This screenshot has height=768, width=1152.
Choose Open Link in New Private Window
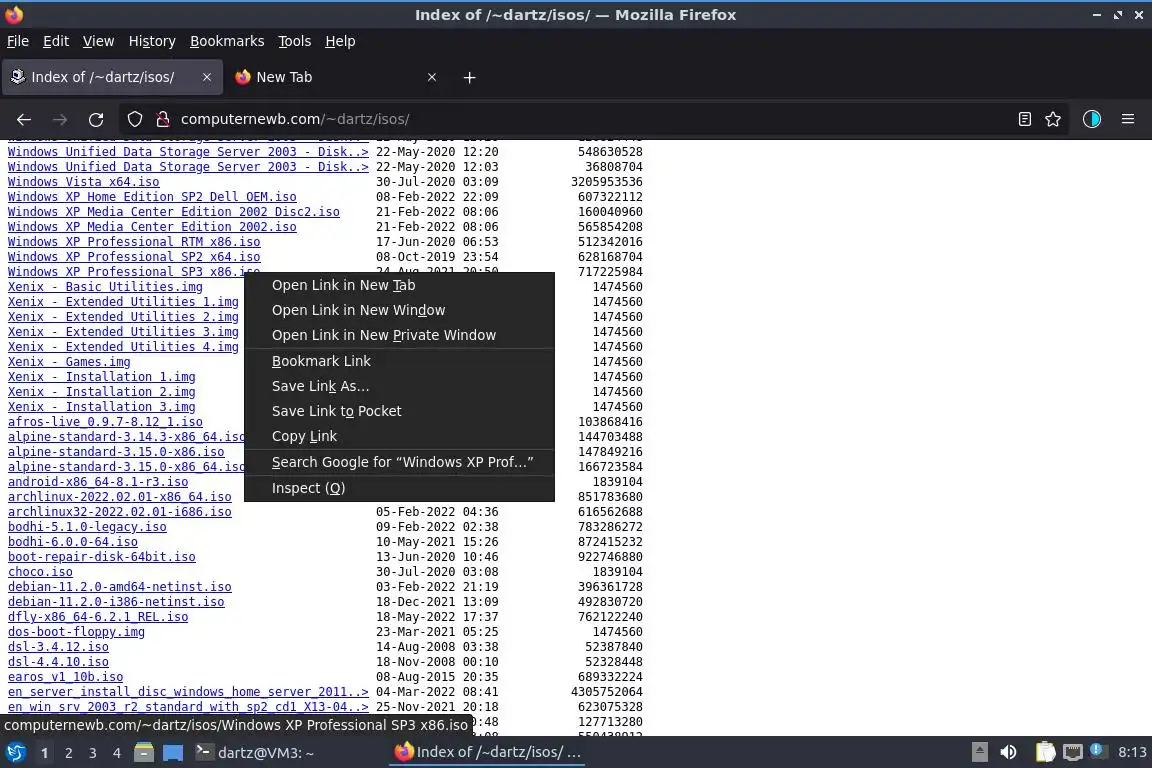[399, 335]
